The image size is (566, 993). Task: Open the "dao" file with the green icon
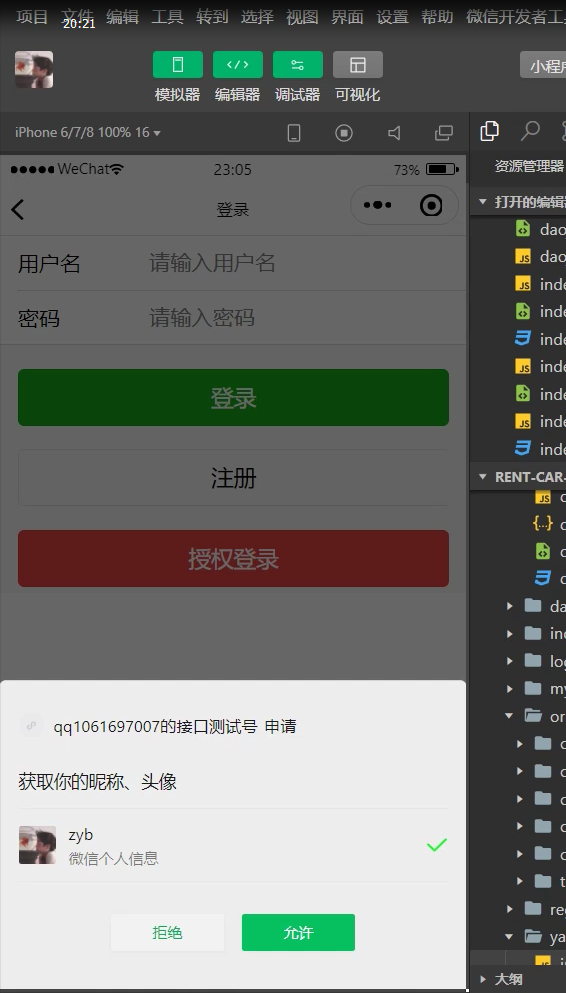[x=541, y=229]
